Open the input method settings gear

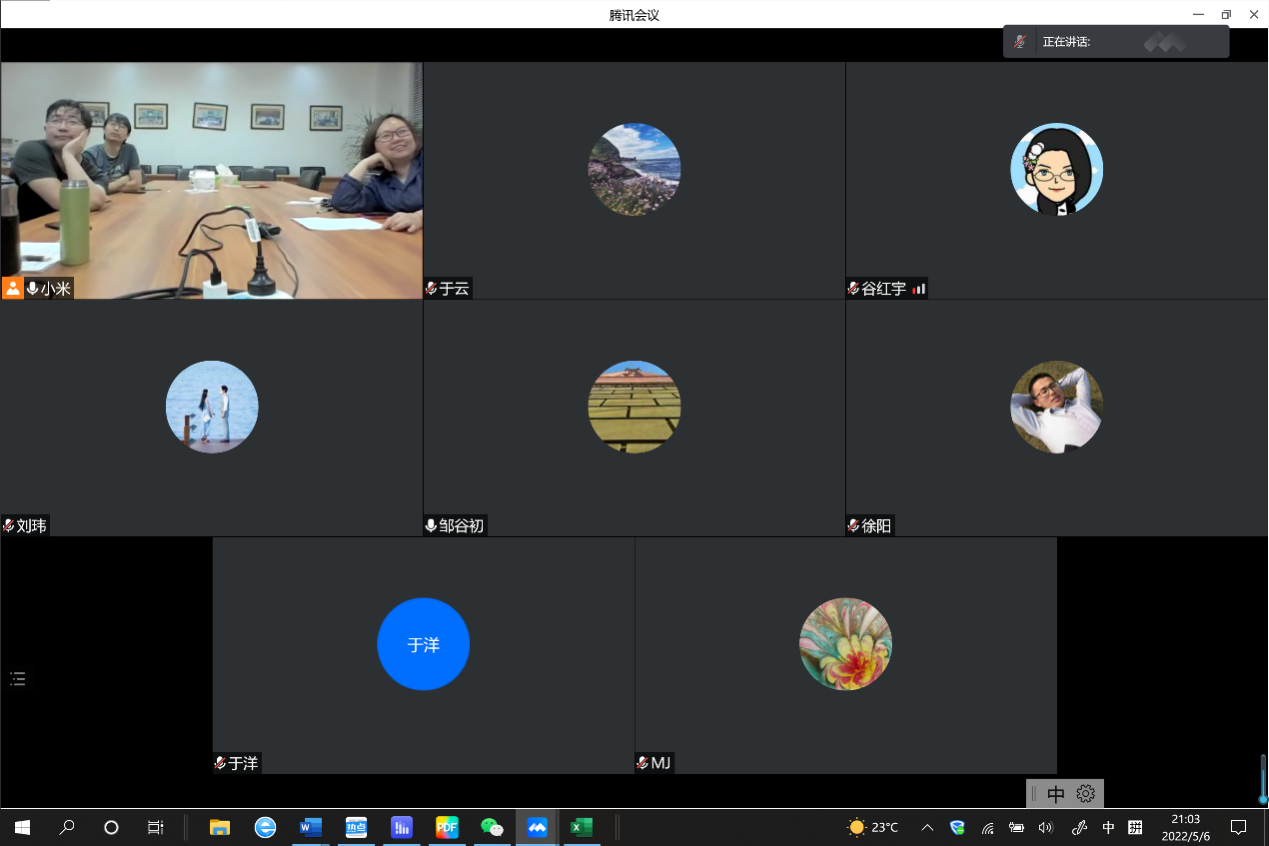(x=1086, y=794)
